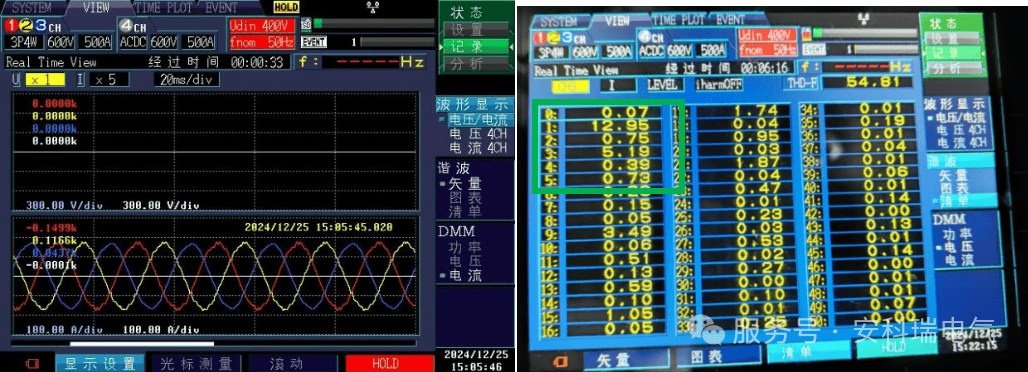
Task: Click the SD card usage bar on the left screen
Action: click(374, 24)
